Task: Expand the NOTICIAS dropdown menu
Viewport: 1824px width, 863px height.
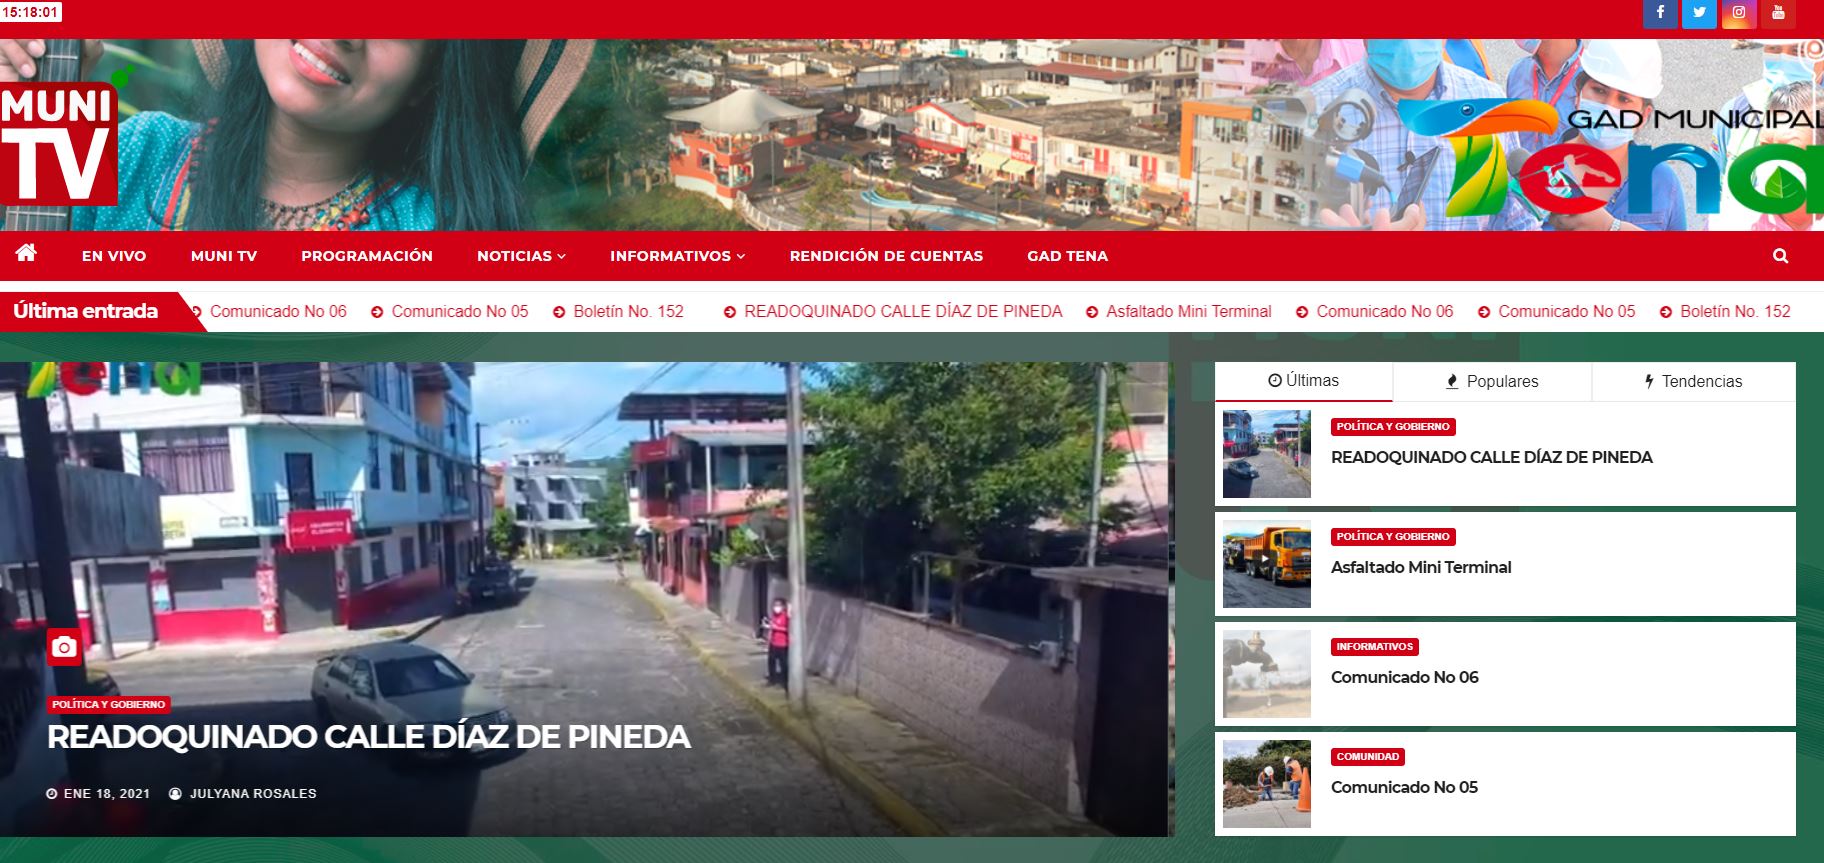Action: click(521, 256)
